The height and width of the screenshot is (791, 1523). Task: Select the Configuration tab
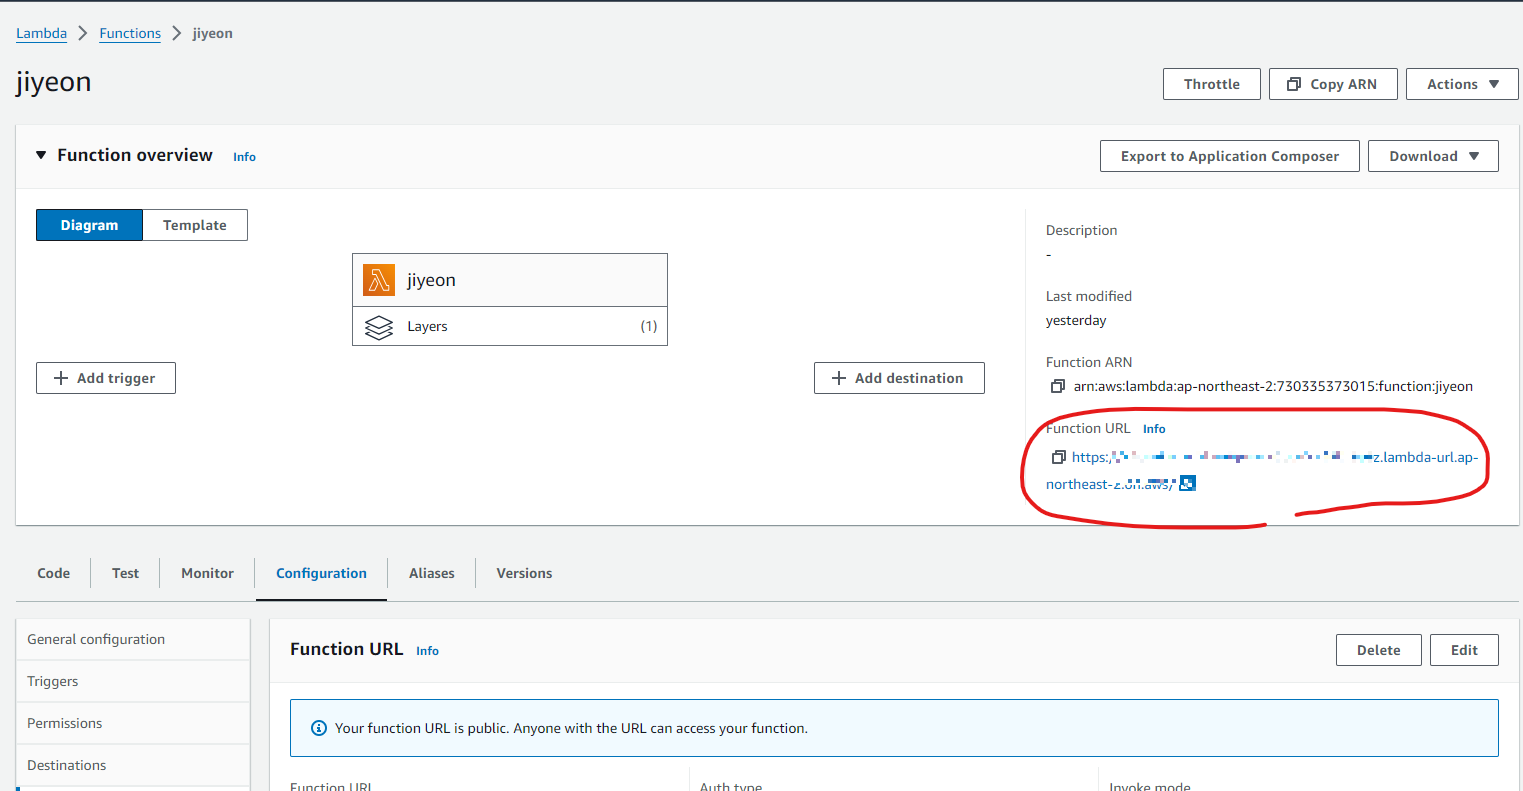321,573
